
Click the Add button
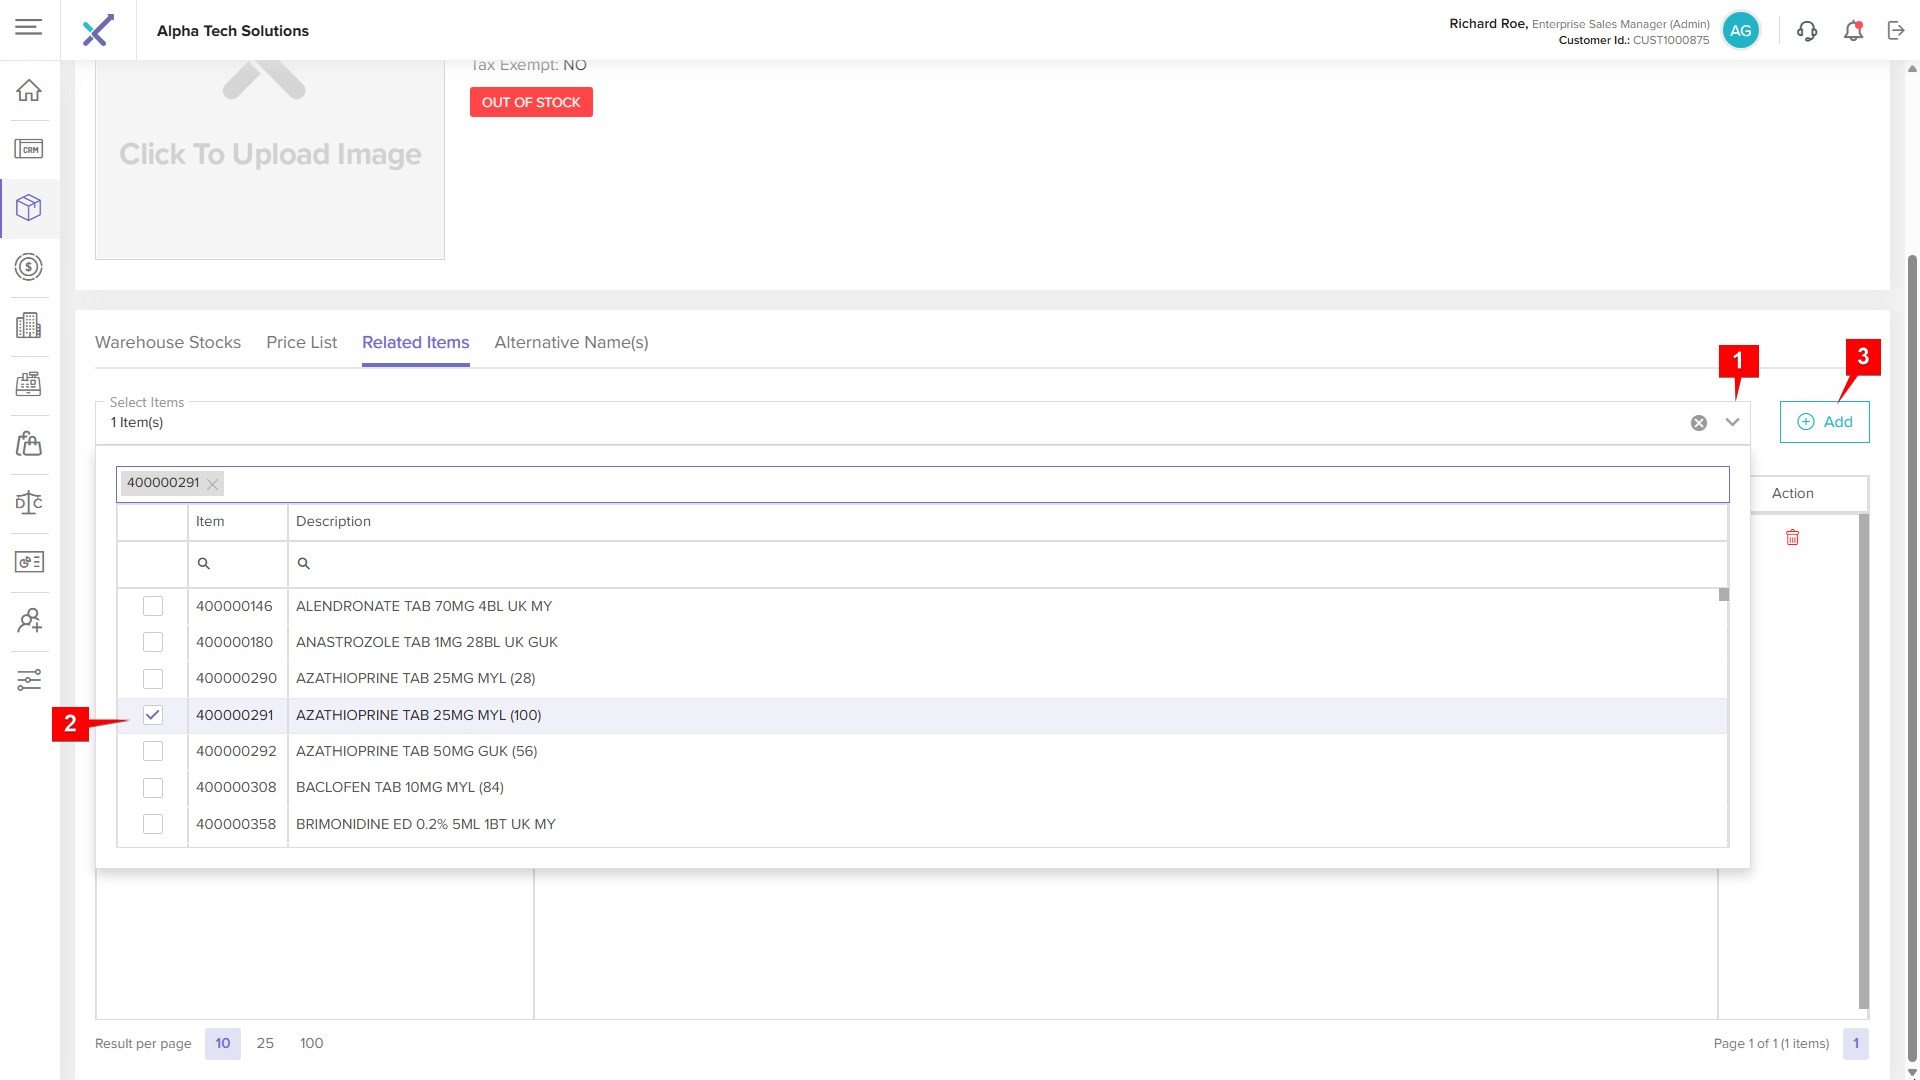click(x=1824, y=422)
